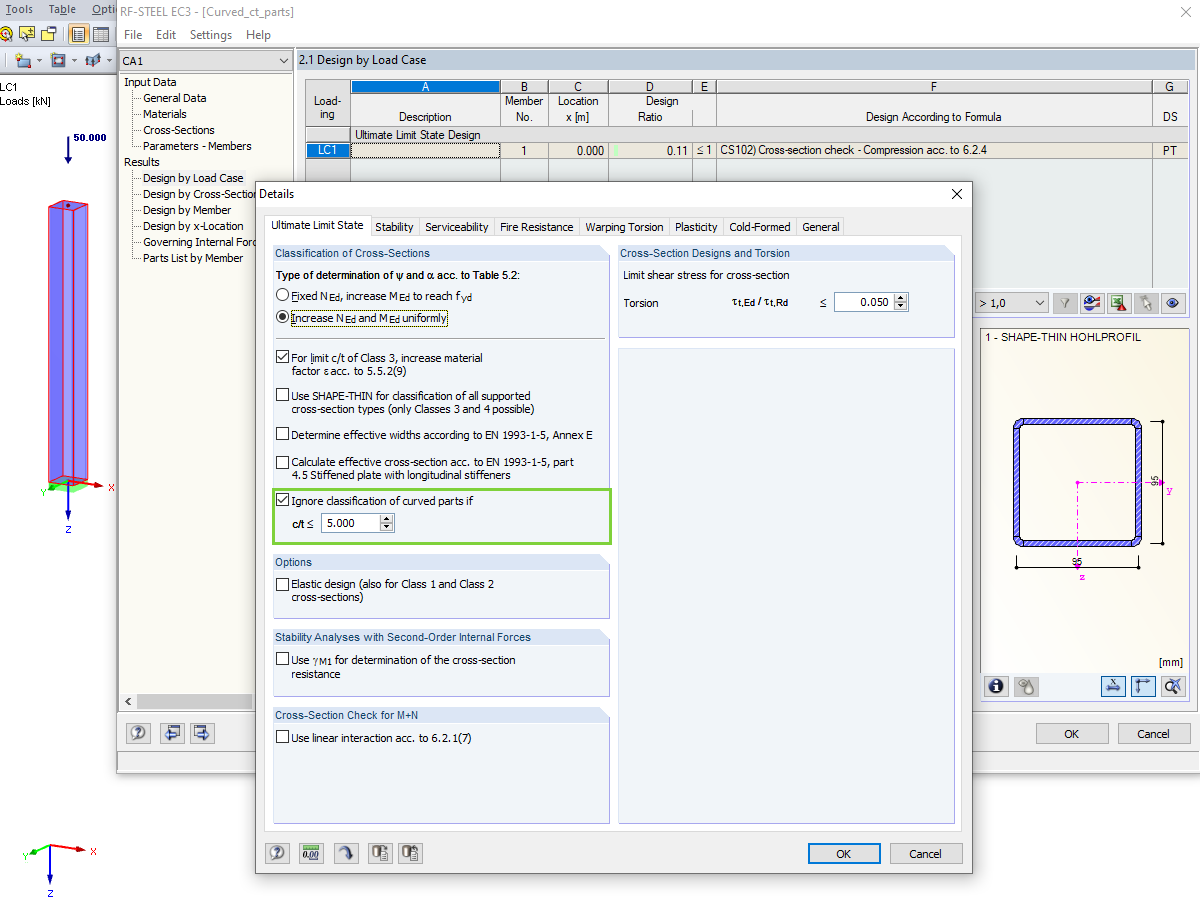
Task: Select 'Parts List by Member' tree item
Action: pyautogui.click(x=193, y=258)
